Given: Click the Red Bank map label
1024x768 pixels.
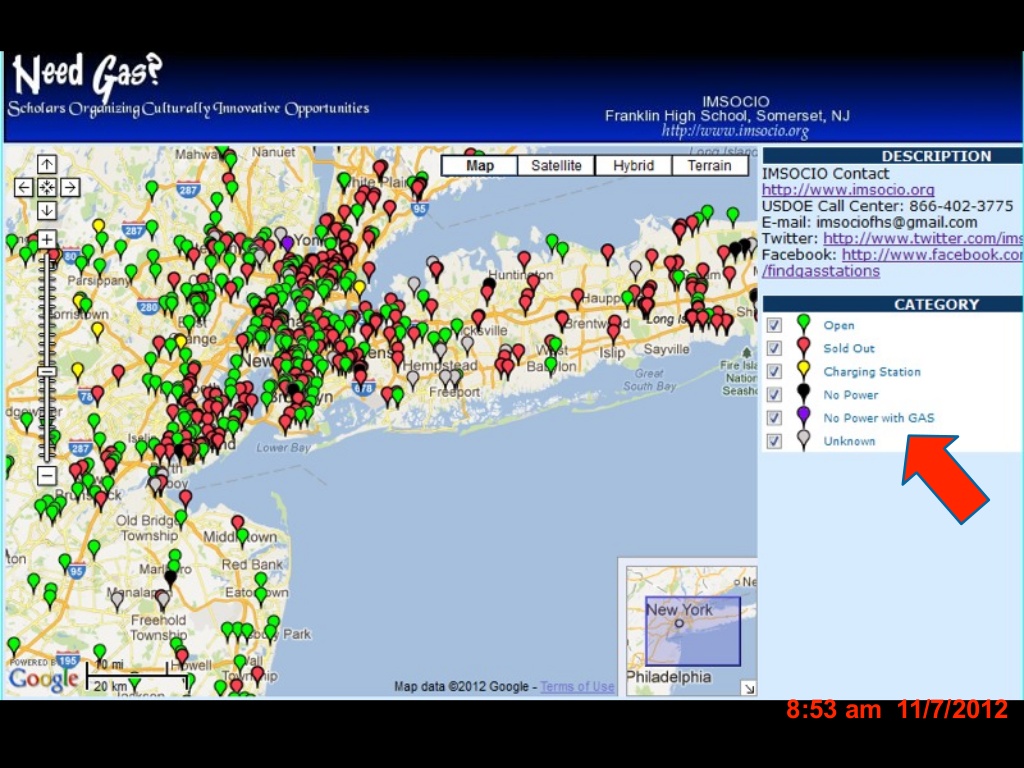Looking at the screenshot, I should coord(252,564).
